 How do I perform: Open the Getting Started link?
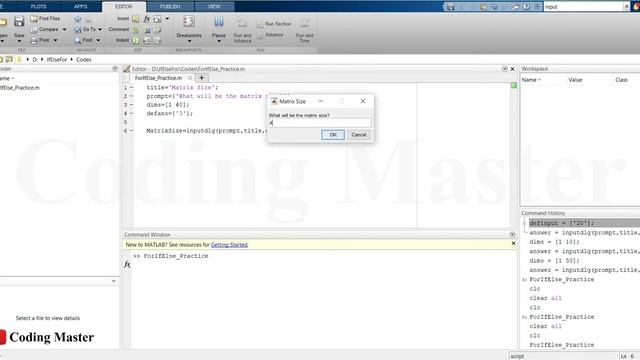point(229,245)
